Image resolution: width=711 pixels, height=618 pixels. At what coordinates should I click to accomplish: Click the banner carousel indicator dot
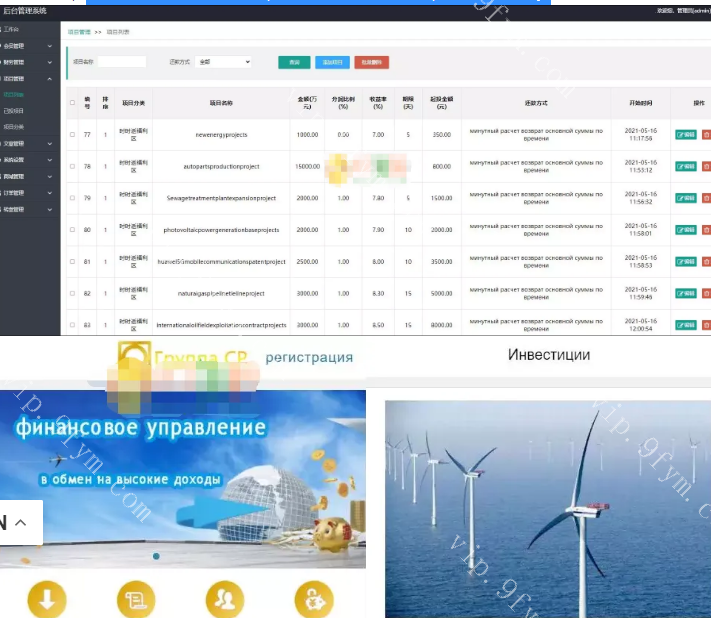click(156, 556)
